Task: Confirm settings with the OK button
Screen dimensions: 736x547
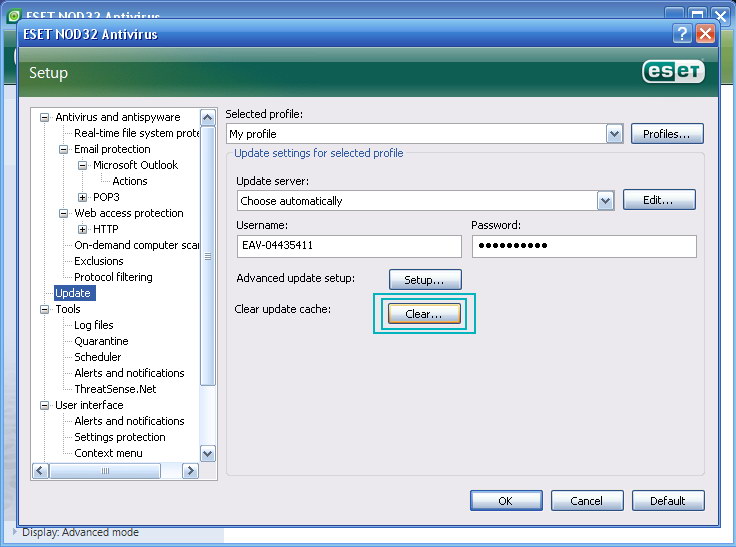Action: 506,501
